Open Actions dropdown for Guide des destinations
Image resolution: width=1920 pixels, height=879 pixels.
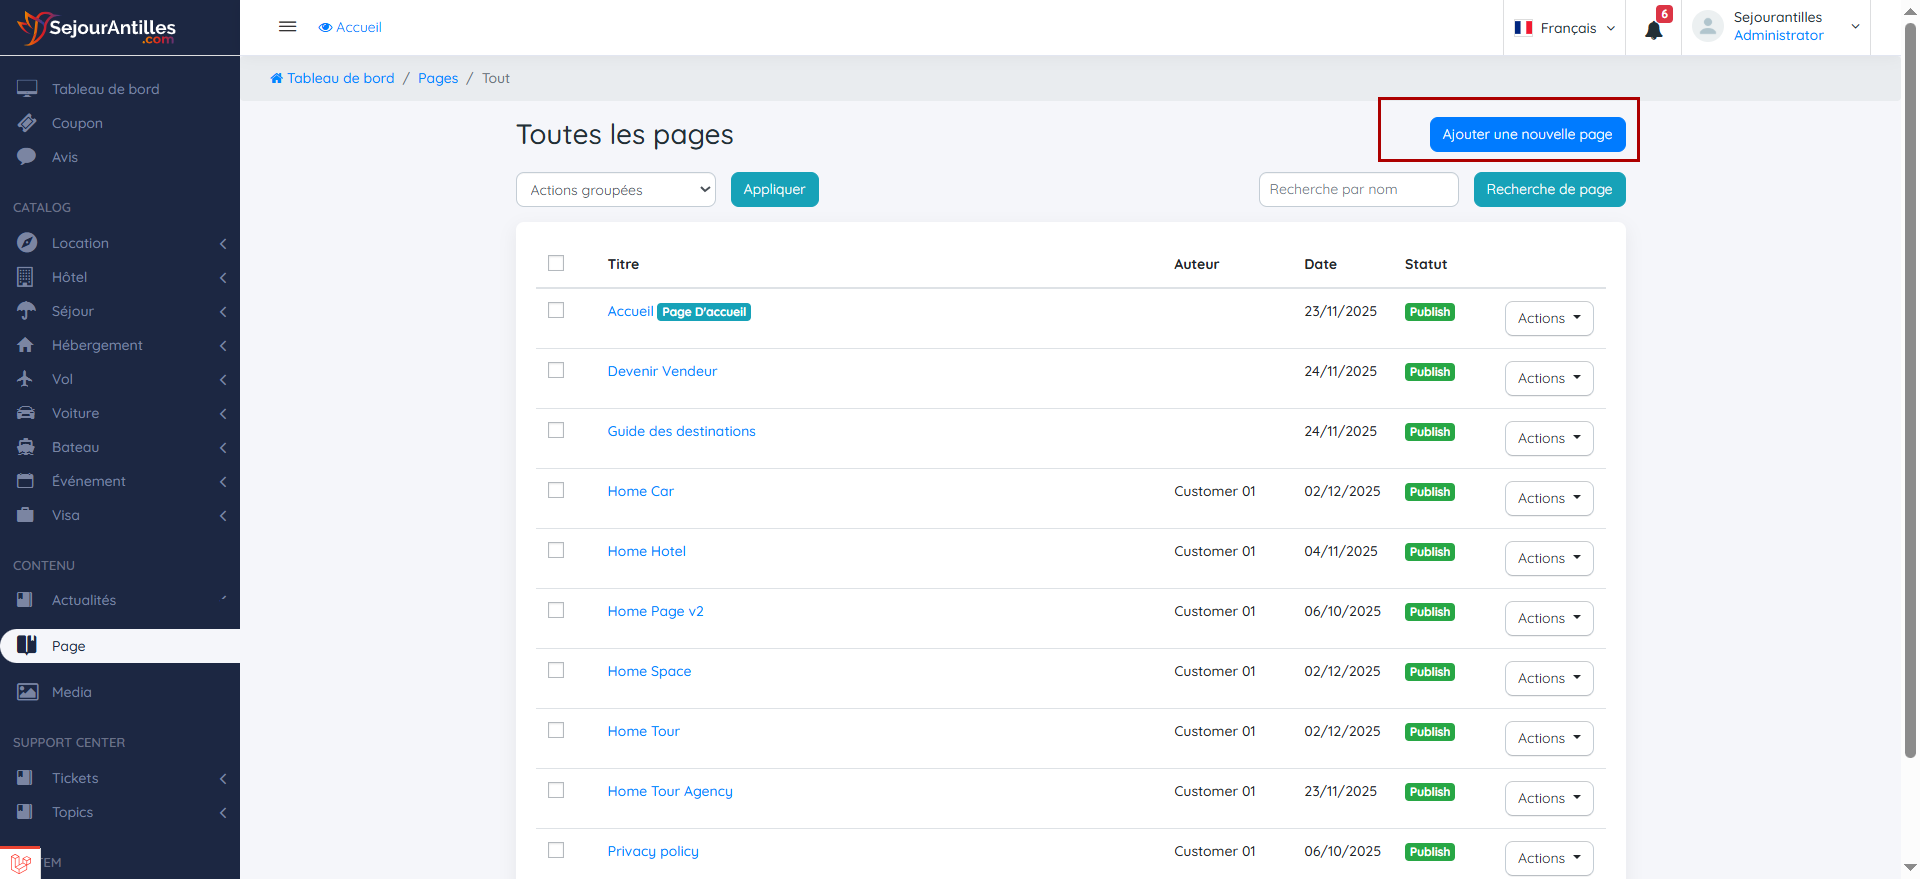1548,438
